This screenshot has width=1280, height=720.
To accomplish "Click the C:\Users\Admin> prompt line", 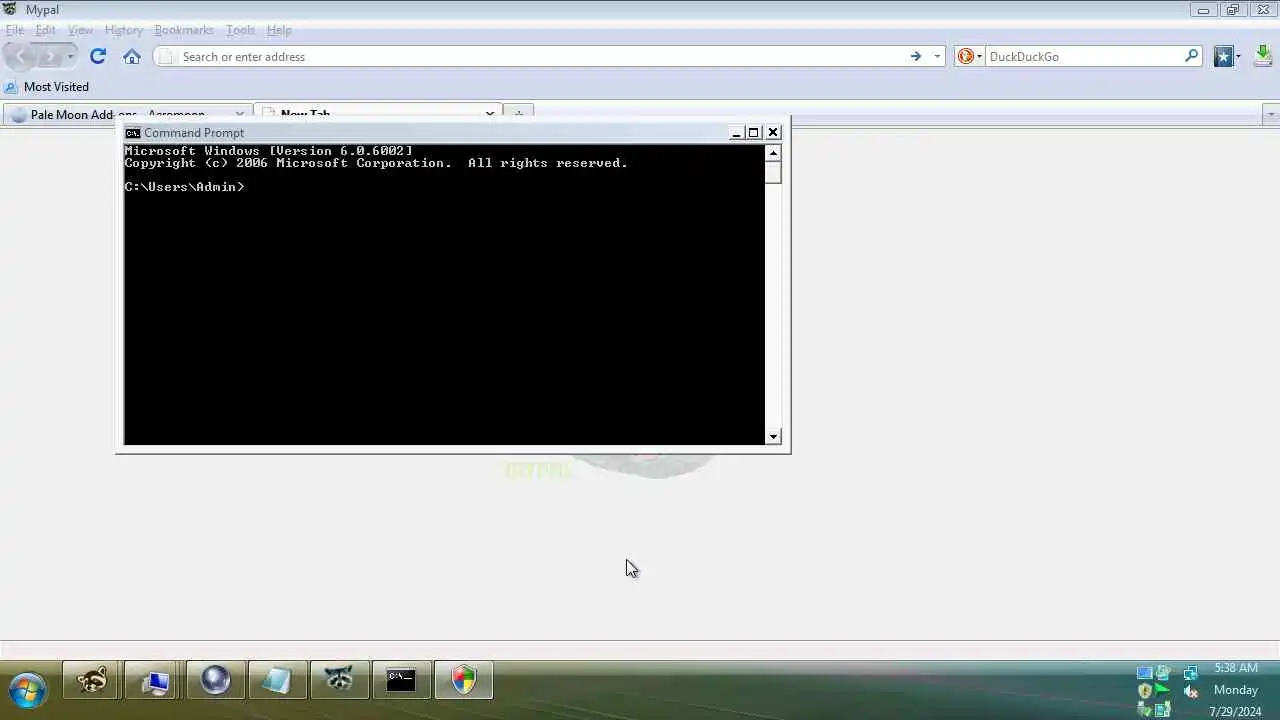I will pyautogui.click(x=184, y=187).
